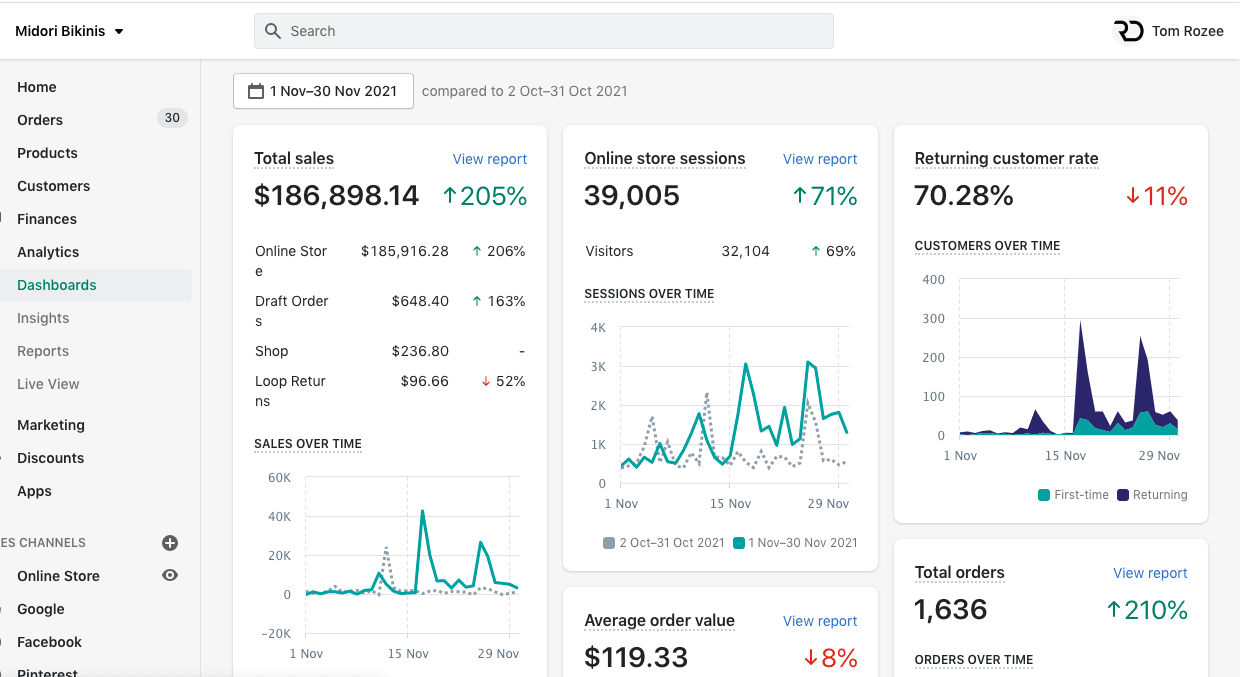This screenshot has height=677, width=1240.
Task: Open Customers in sidebar
Action: click(53, 186)
